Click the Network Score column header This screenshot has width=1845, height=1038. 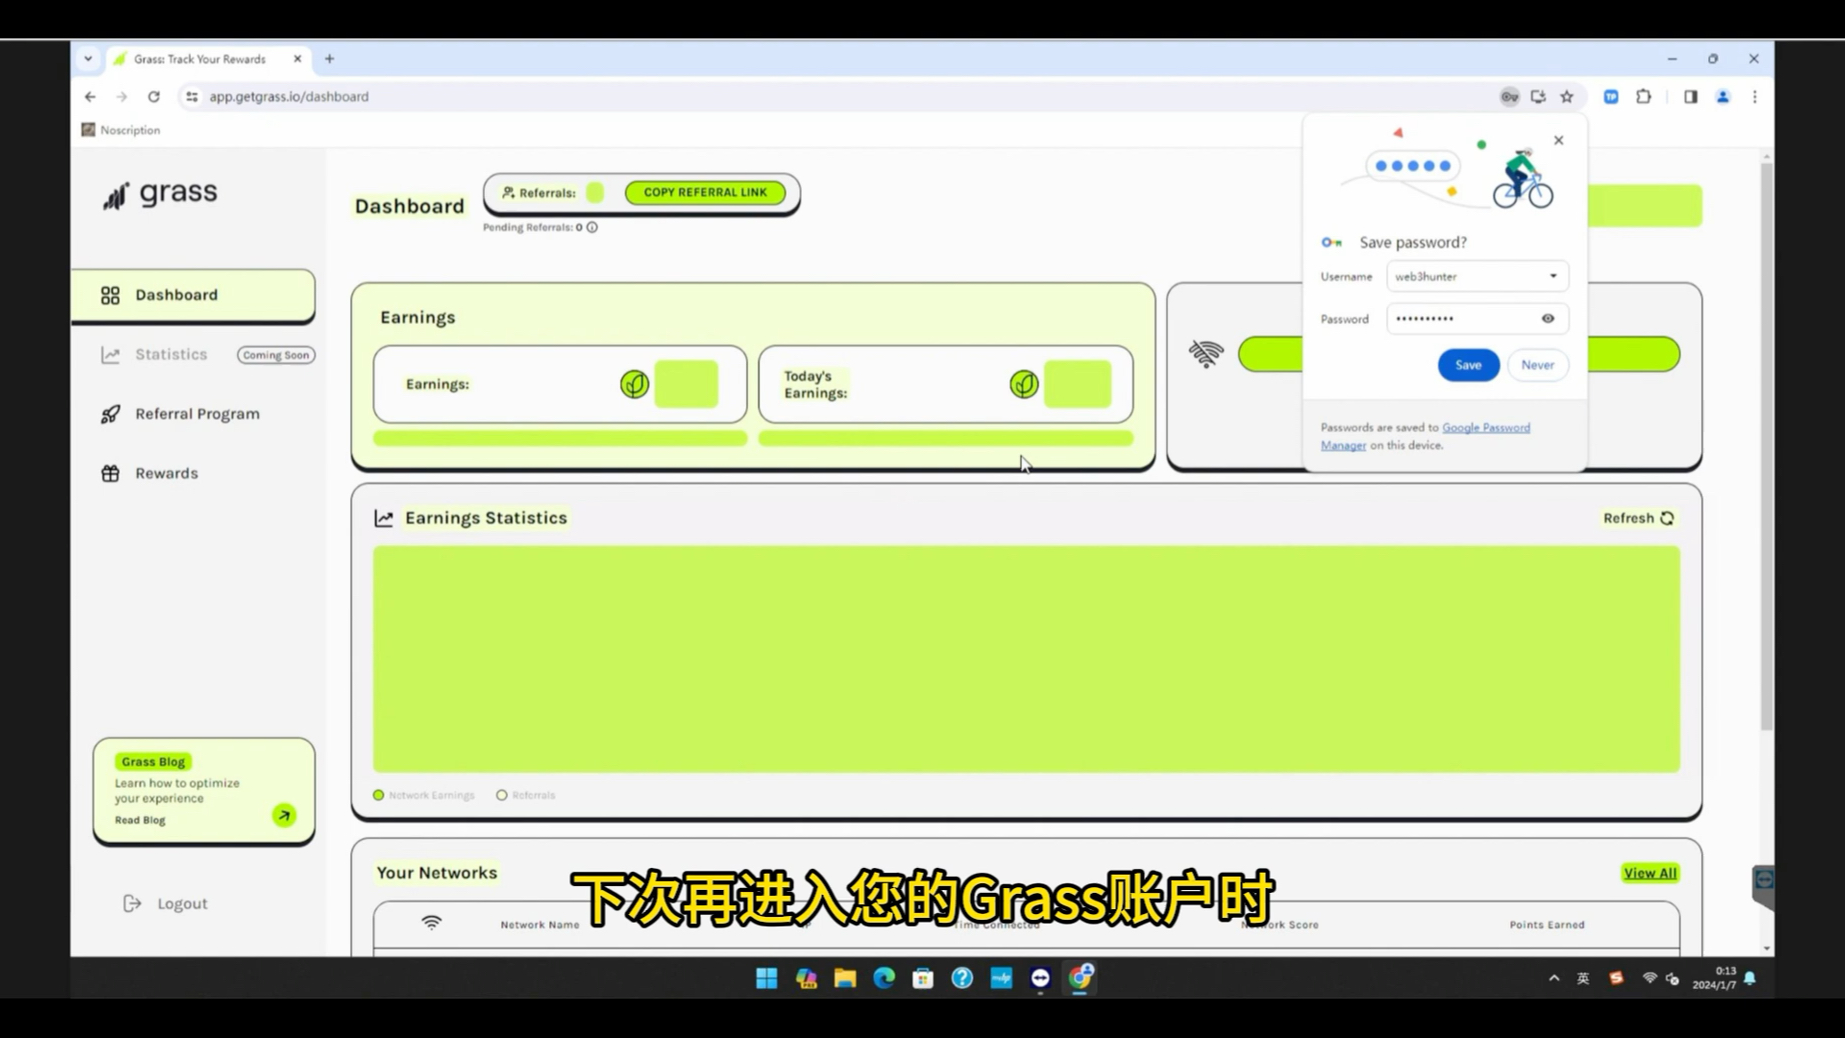[1280, 925]
